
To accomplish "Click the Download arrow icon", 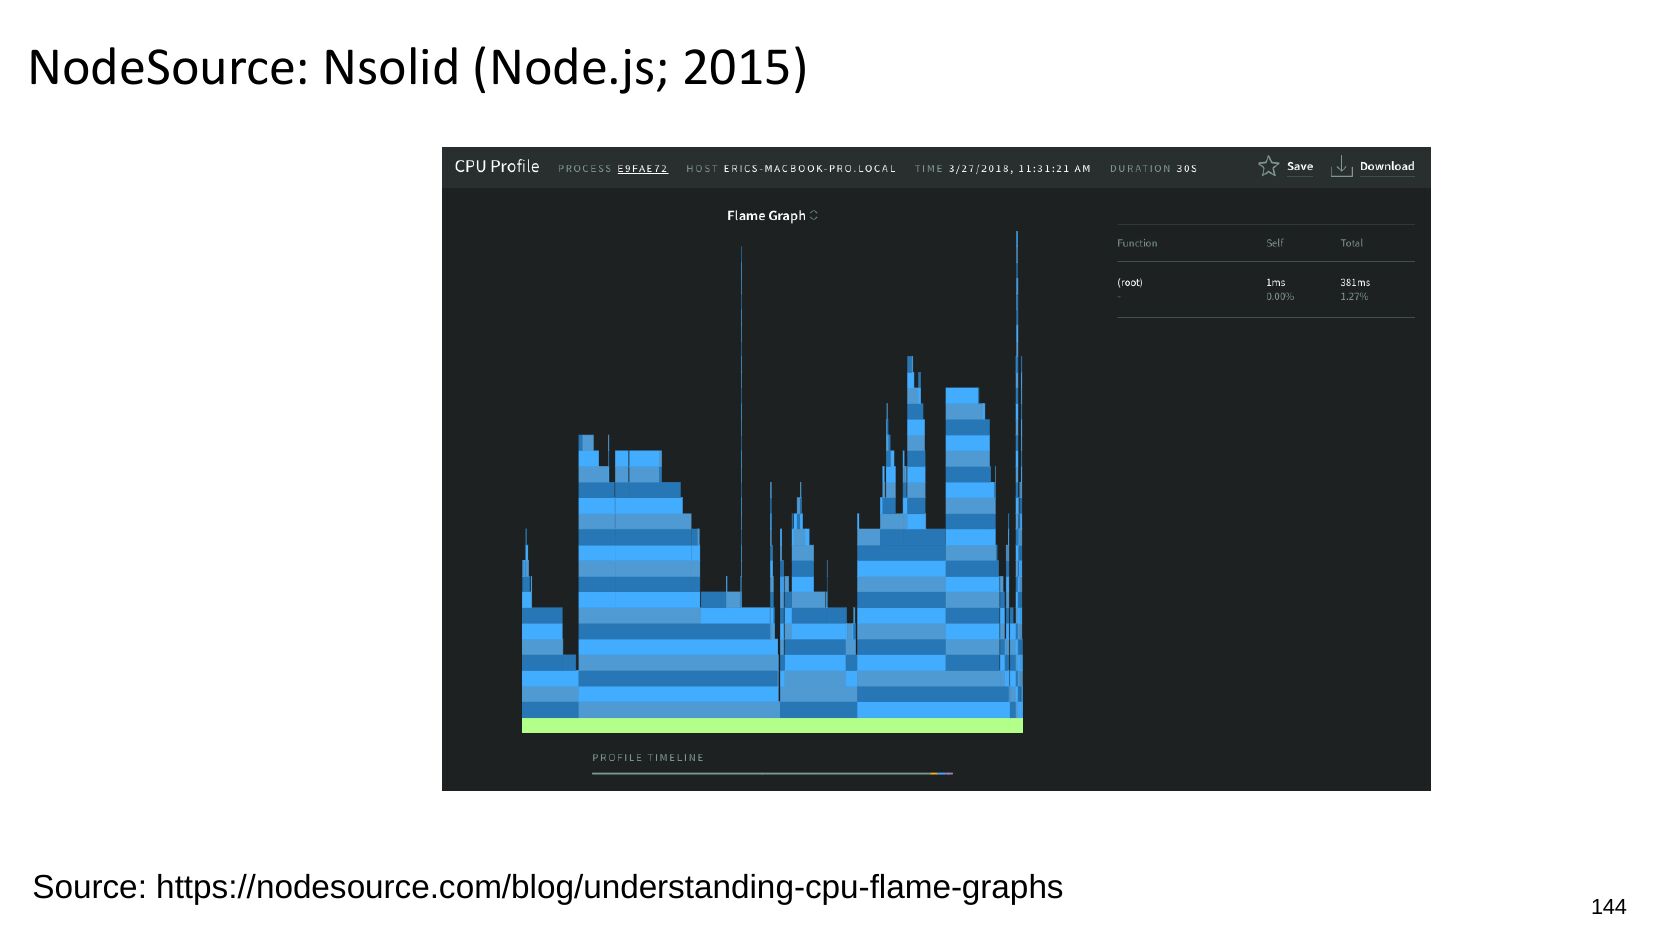I will pos(1341,167).
